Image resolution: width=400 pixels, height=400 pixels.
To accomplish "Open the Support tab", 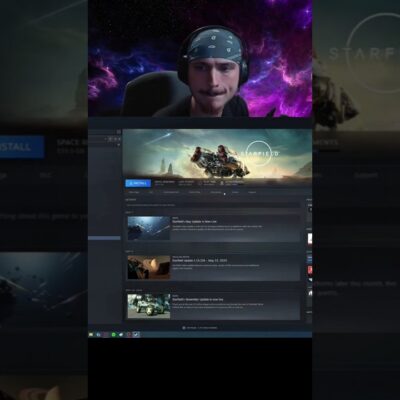I will (252, 192).
